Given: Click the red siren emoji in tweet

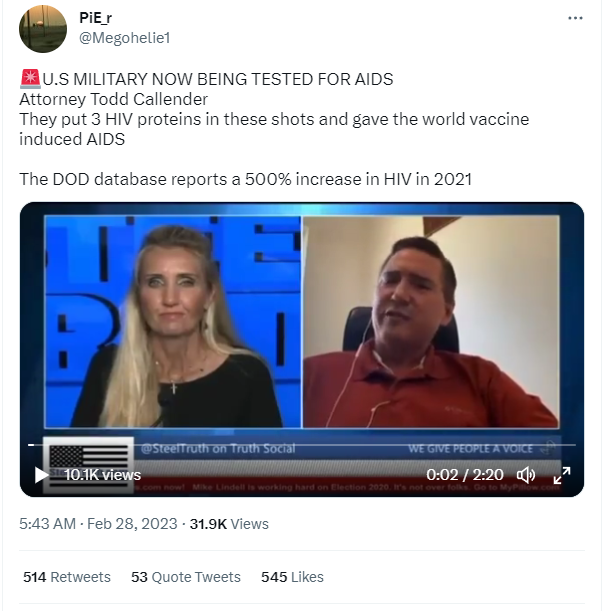Looking at the screenshot, I should point(30,79).
